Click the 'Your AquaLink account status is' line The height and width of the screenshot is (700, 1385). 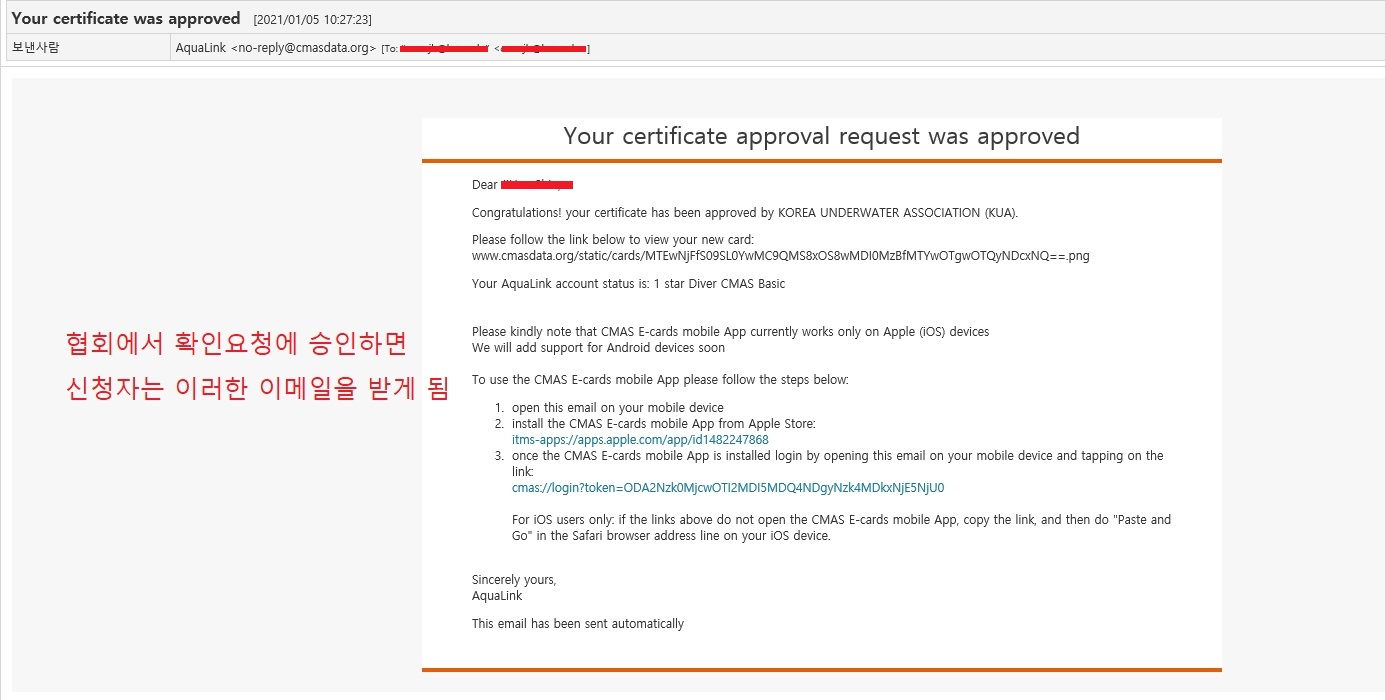[628, 284]
